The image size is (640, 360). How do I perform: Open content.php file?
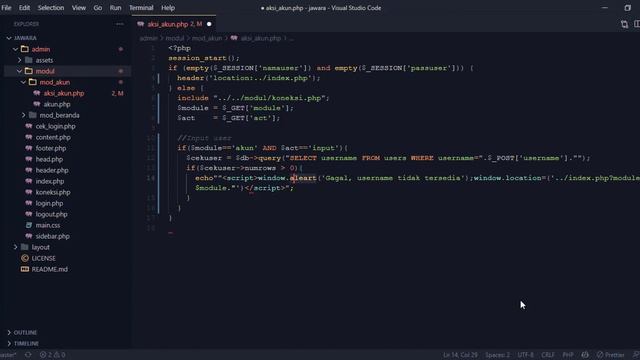(53, 137)
